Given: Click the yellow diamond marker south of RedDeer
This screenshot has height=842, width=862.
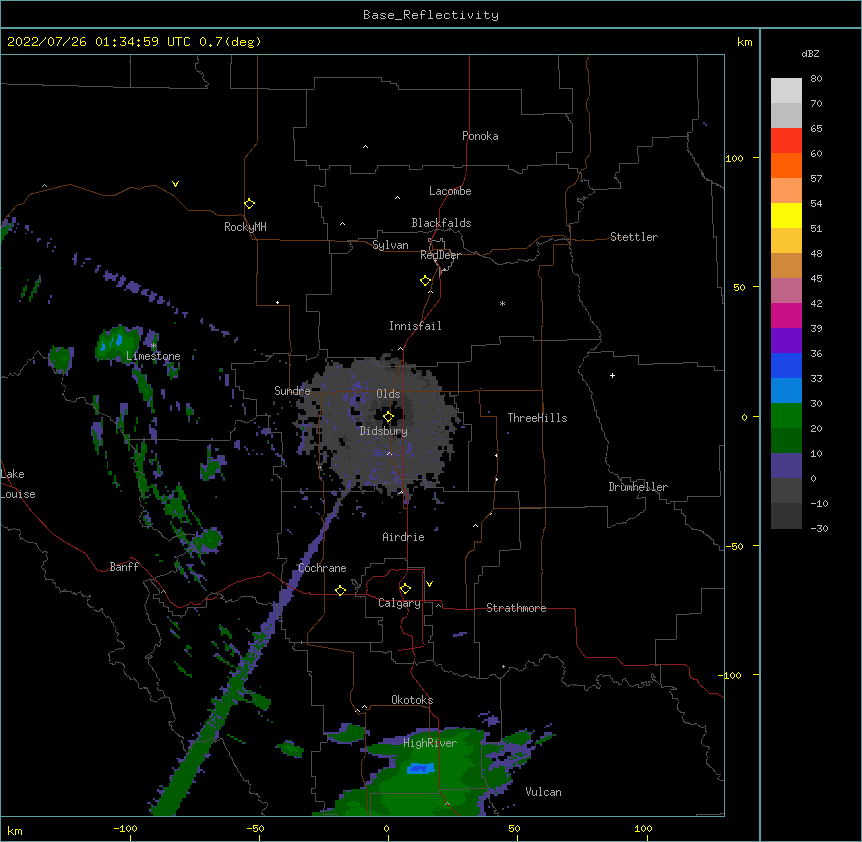Looking at the screenshot, I should 426,281.
